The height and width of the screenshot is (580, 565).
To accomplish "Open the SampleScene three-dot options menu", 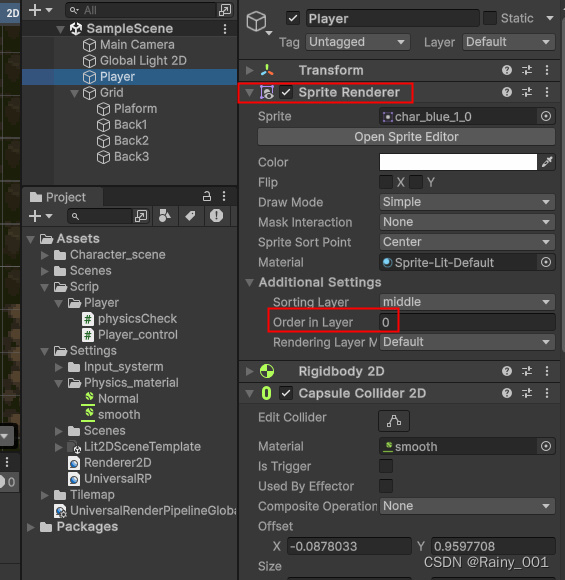I will click(x=225, y=29).
